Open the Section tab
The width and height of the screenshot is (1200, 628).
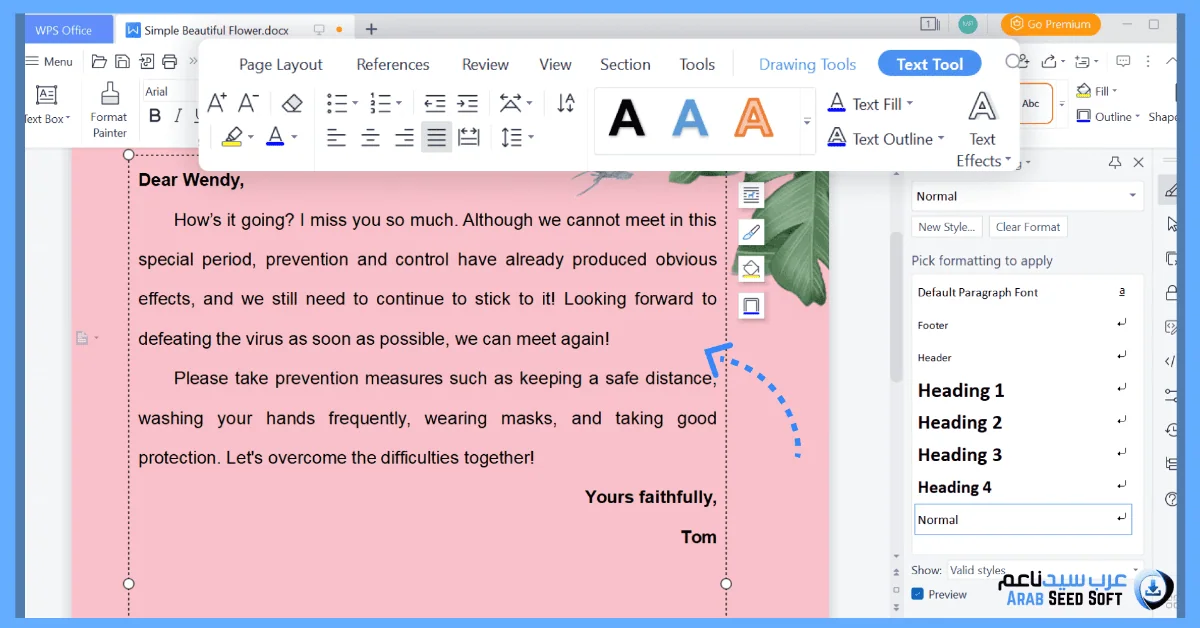point(624,64)
